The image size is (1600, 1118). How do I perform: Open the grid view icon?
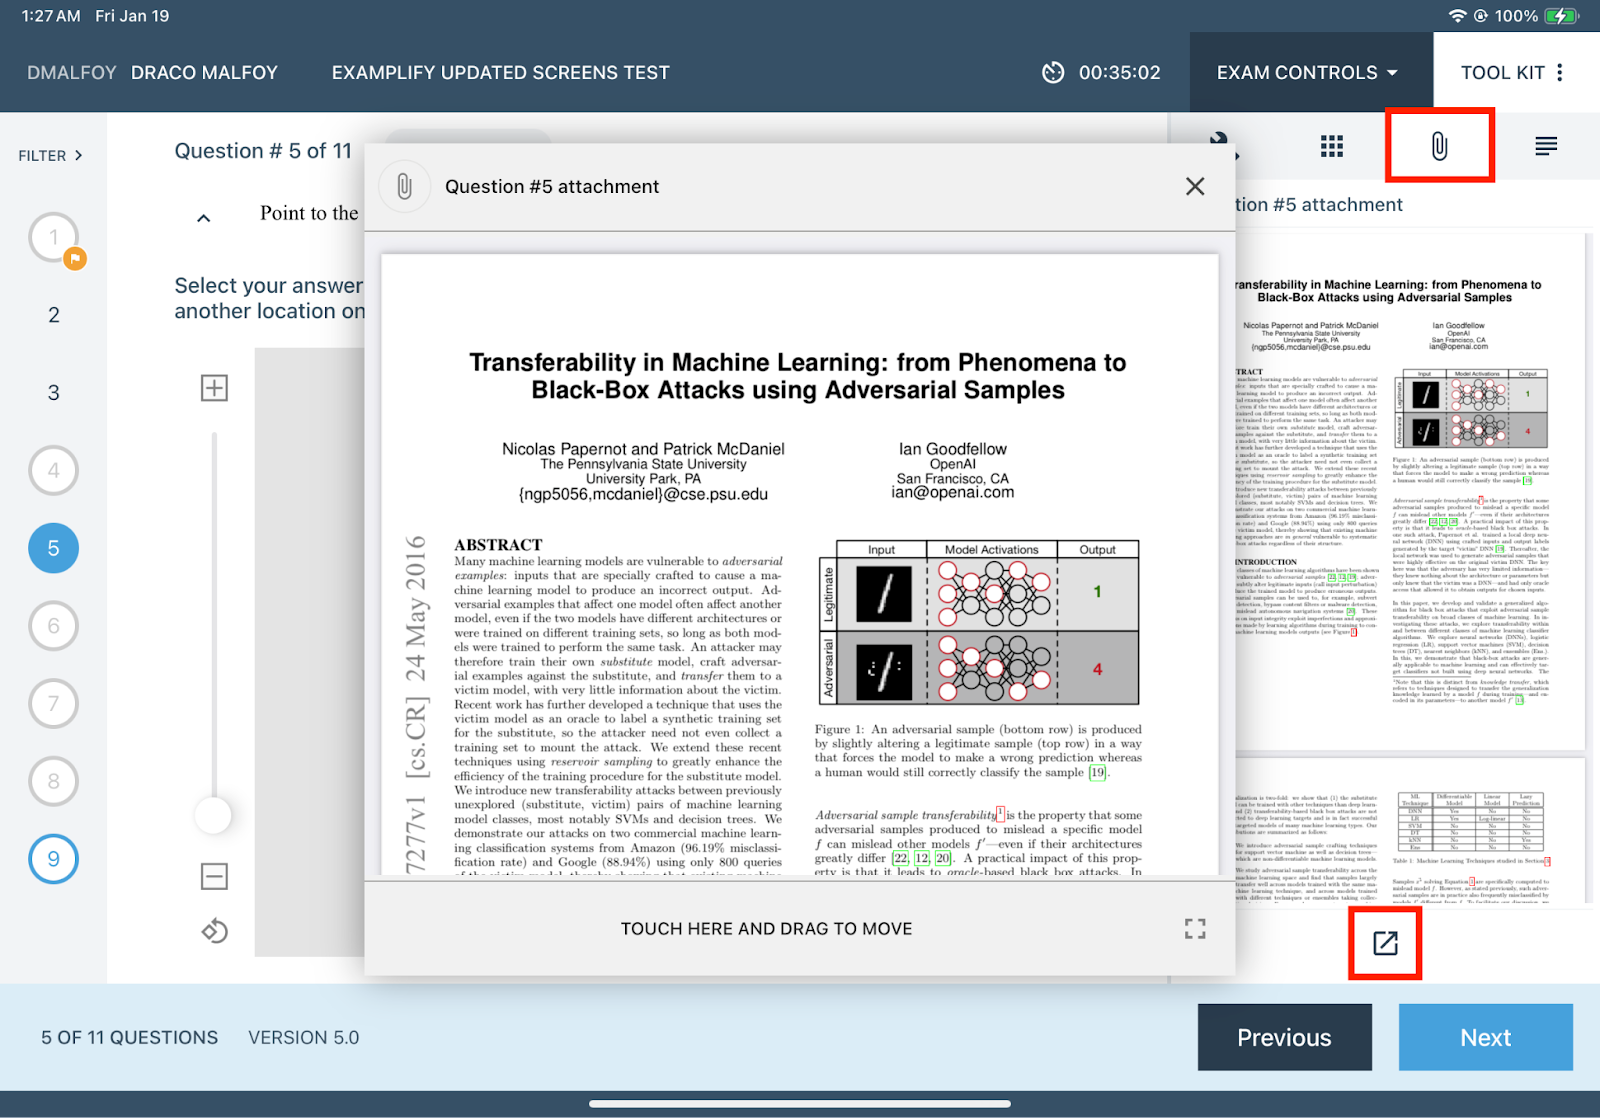coord(1331,146)
